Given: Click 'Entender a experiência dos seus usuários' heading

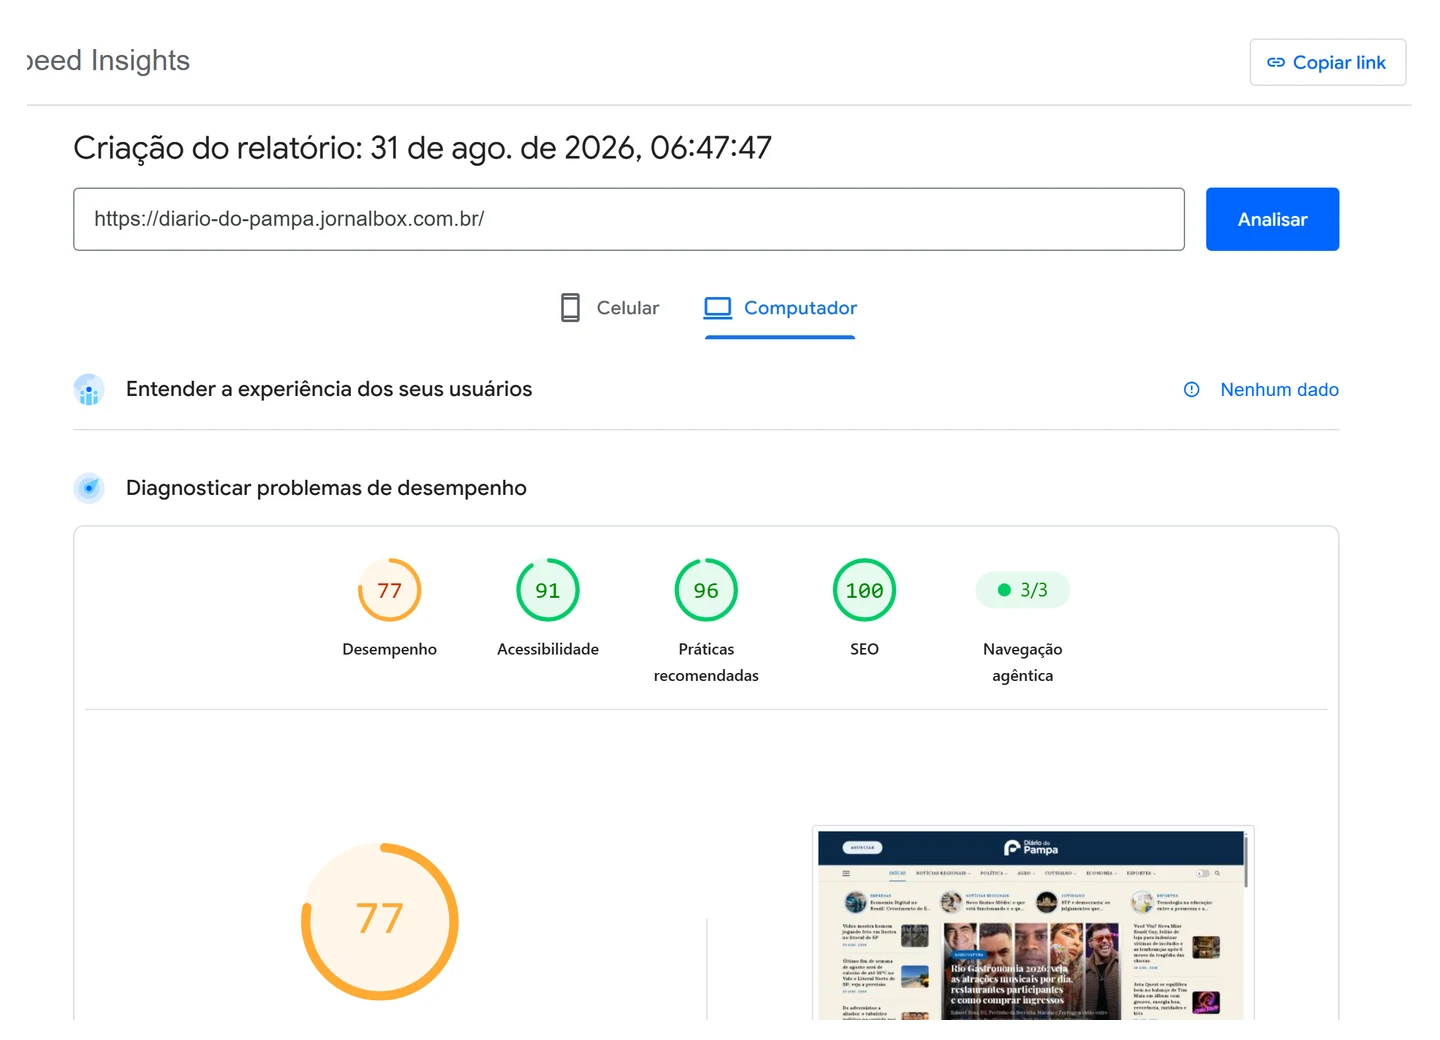Looking at the screenshot, I should (x=329, y=389).
